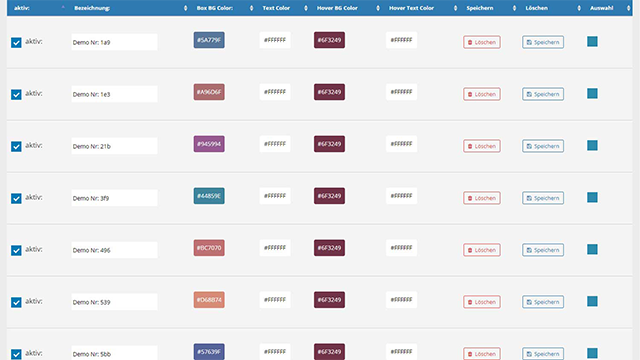This screenshot has width=640, height=360.
Task: Open the #44859E box background color swatch
Action: click(x=209, y=196)
